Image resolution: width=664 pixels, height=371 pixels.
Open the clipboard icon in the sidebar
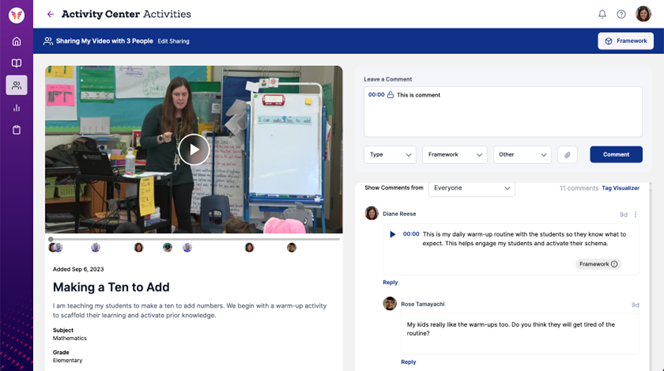click(17, 130)
